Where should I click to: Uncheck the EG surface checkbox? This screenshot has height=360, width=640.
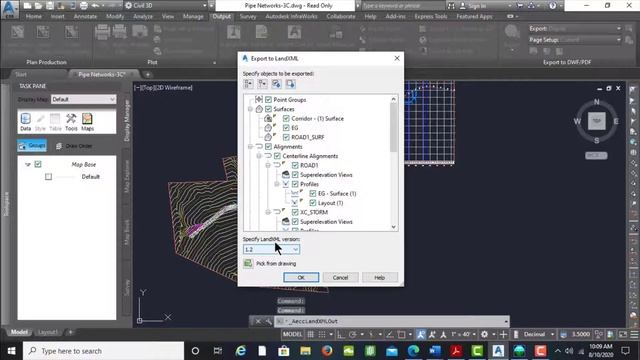click(286, 128)
